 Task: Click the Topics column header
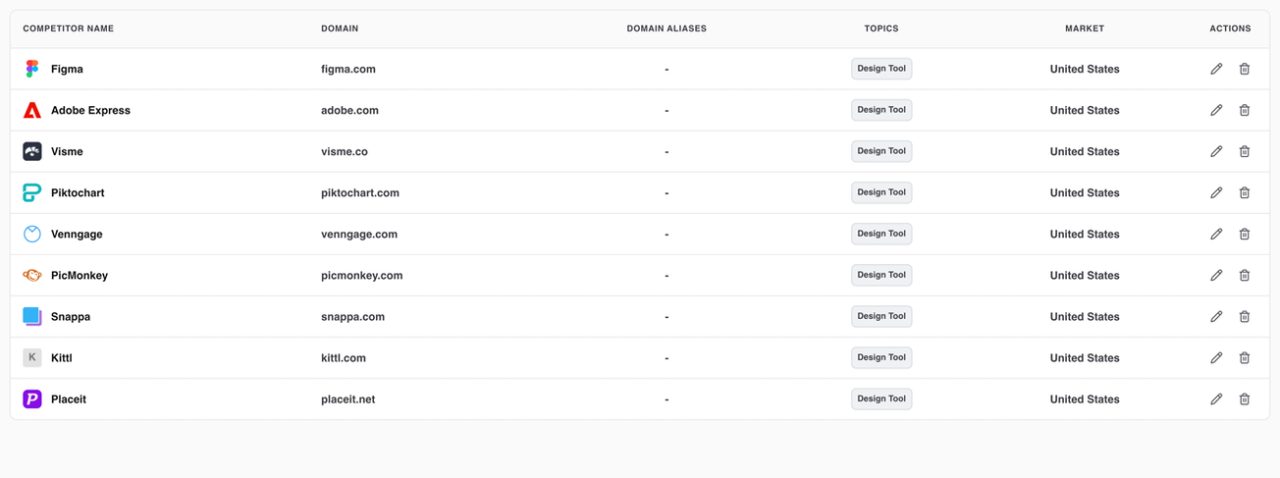tap(882, 29)
